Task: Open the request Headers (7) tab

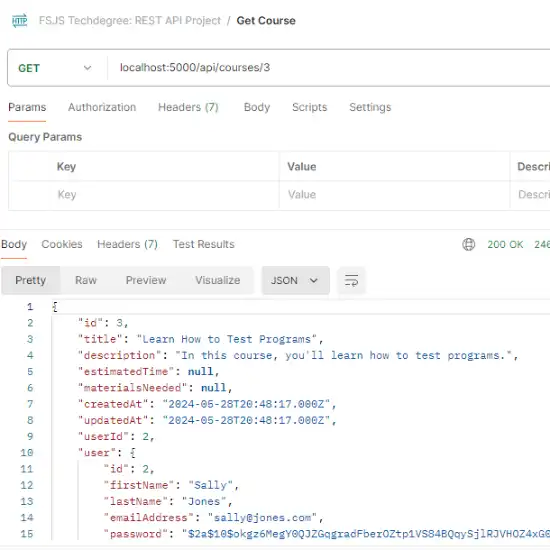Action: click(x=188, y=107)
